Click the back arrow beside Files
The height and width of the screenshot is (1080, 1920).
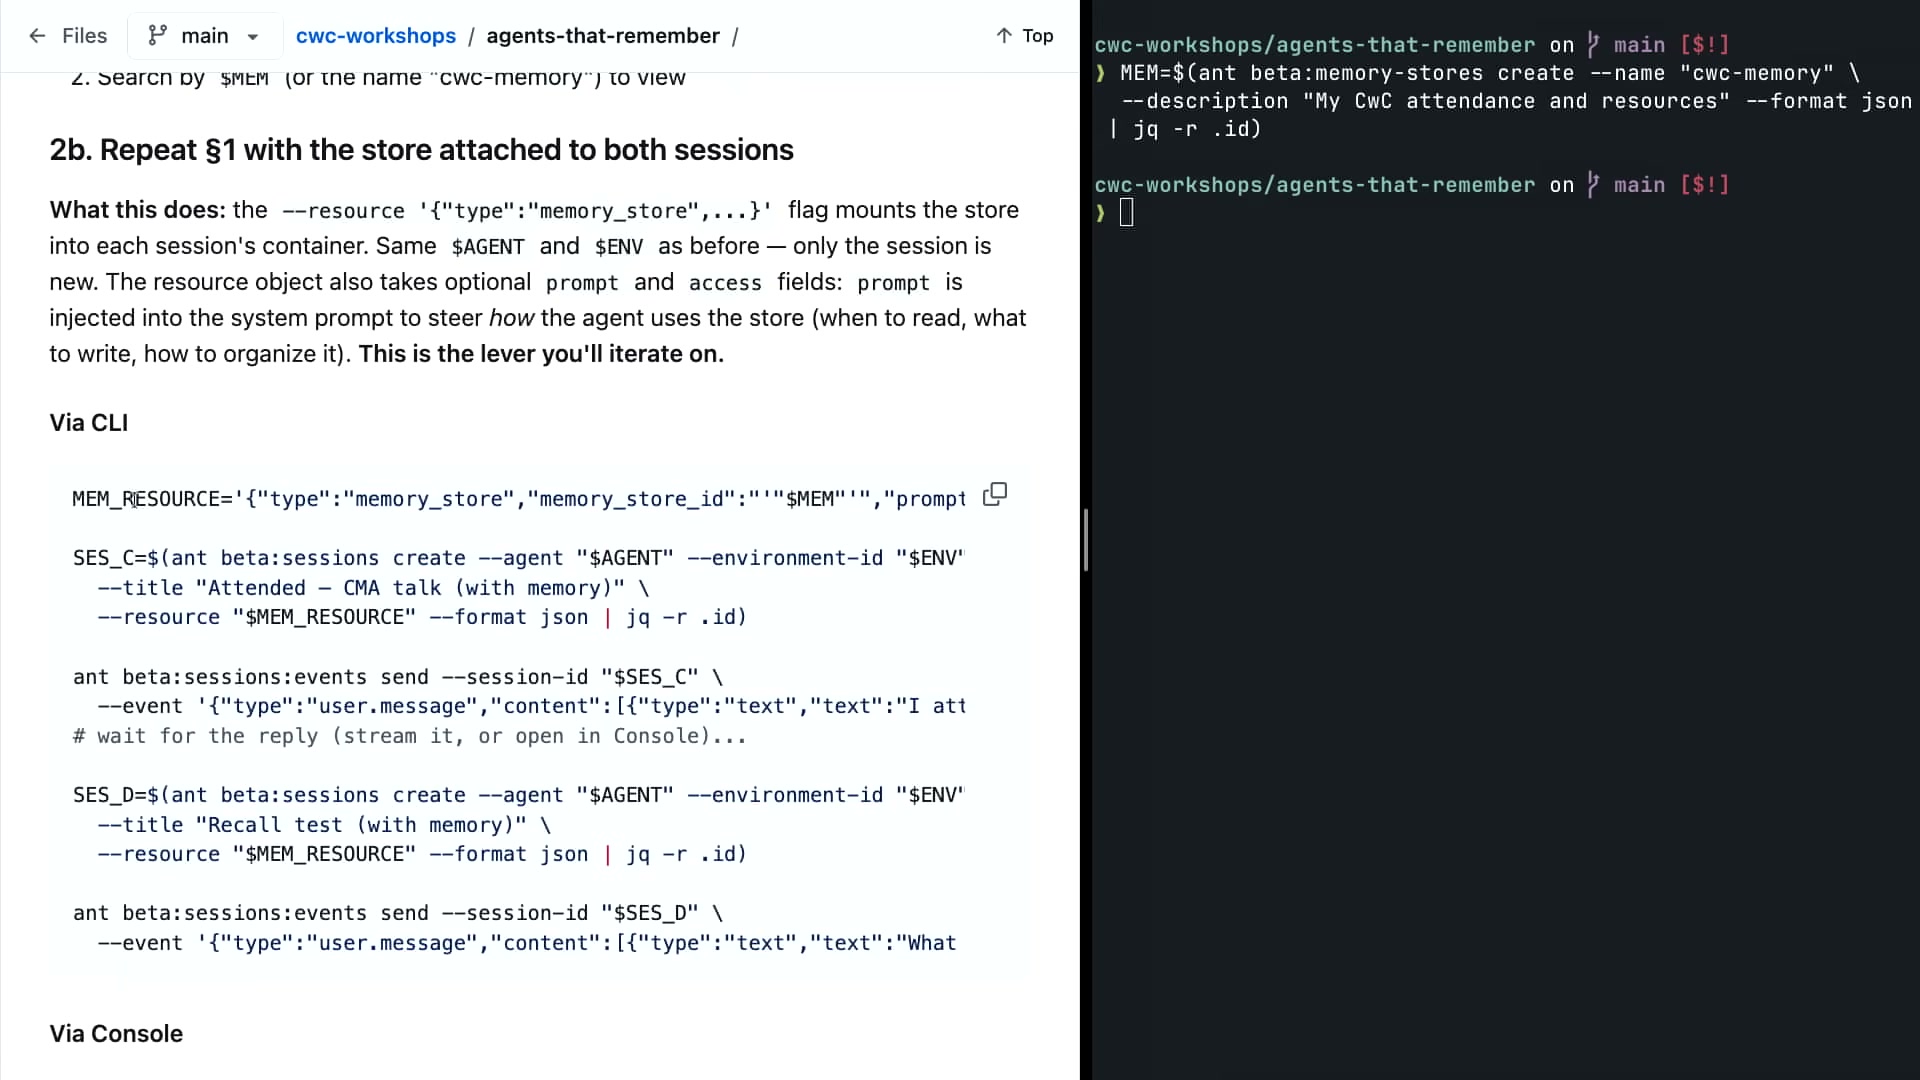point(37,36)
